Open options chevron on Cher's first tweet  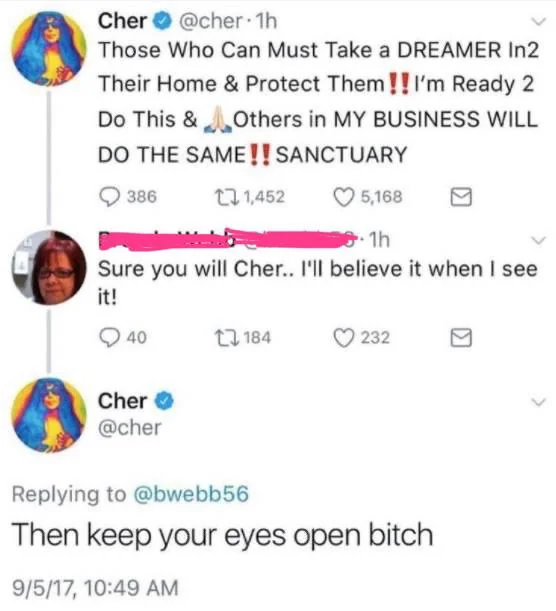tap(538, 21)
